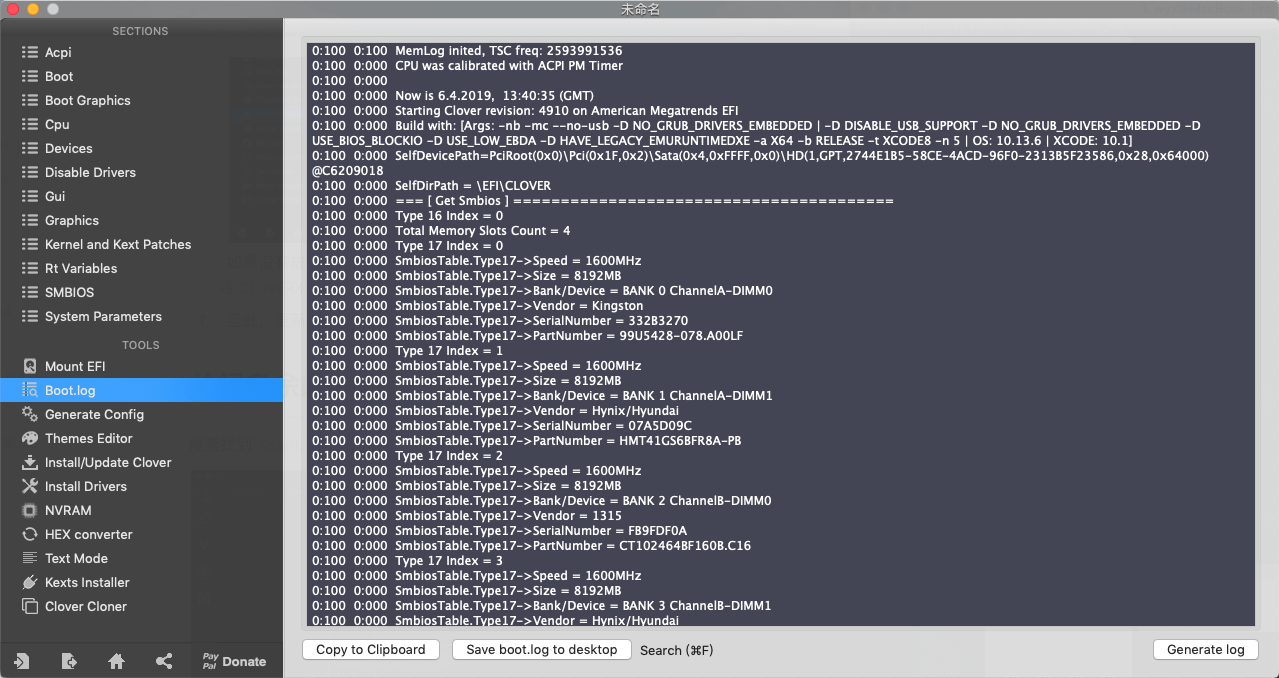Click the share icon in sidebar footer
Screen dimensions: 1279x678
(x=164, y=661)
